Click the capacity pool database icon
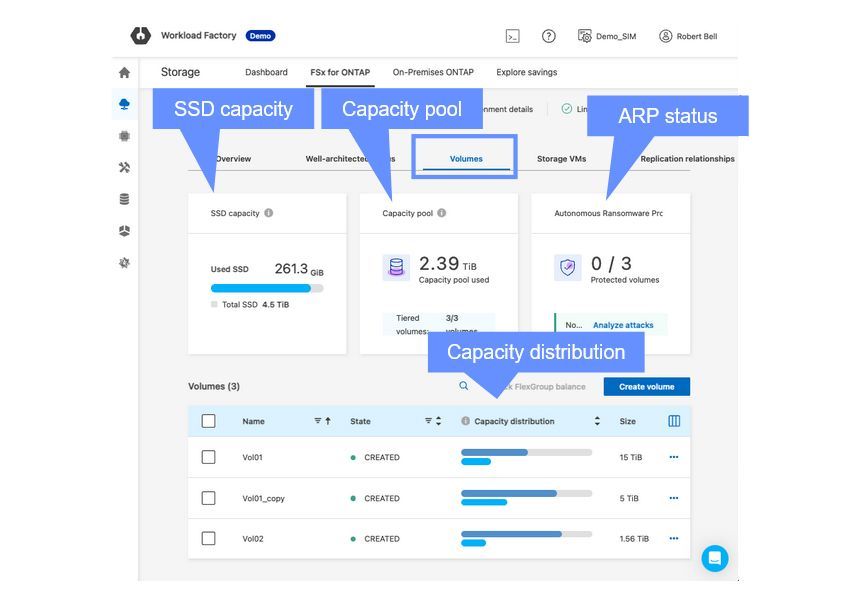Viewport: 851px width, 605px height. (396, 267)
